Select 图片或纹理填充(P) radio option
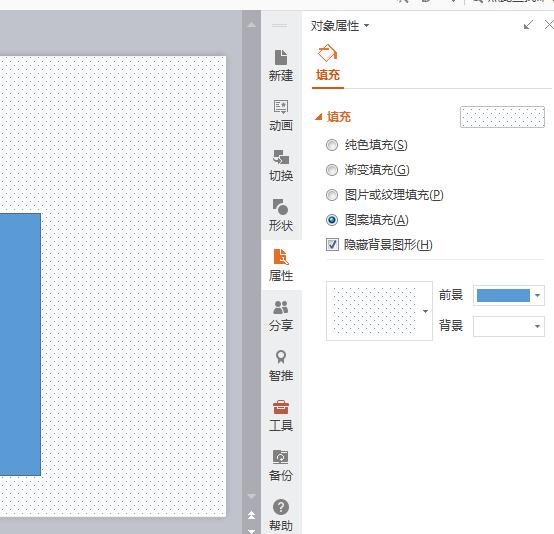The width and height of the screenshot is (554, 534). tap(332, 195)
